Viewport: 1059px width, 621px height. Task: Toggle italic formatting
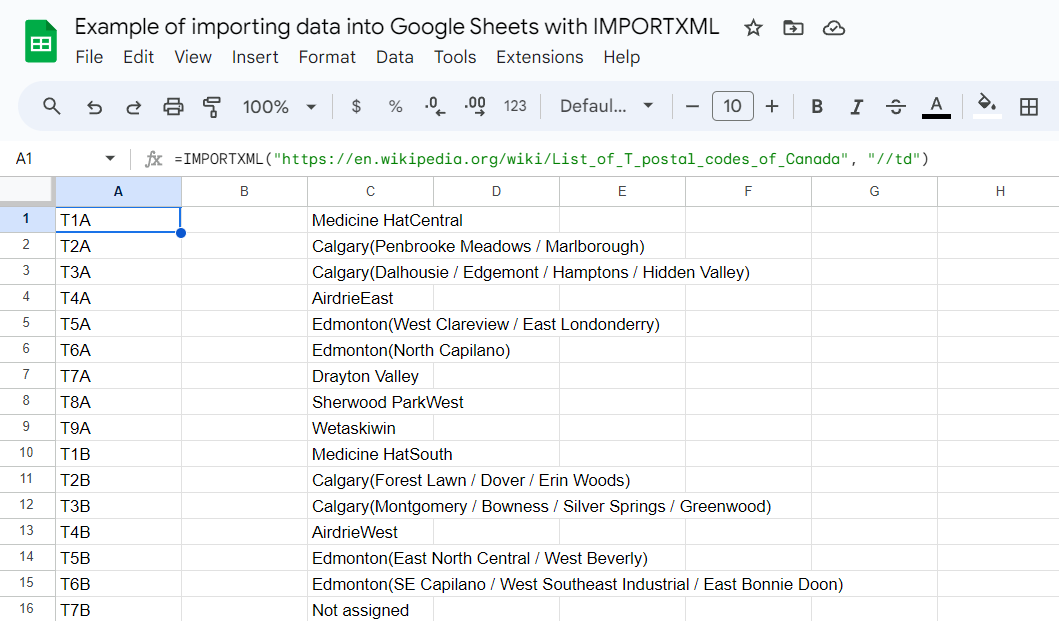[x=857, y=106]
